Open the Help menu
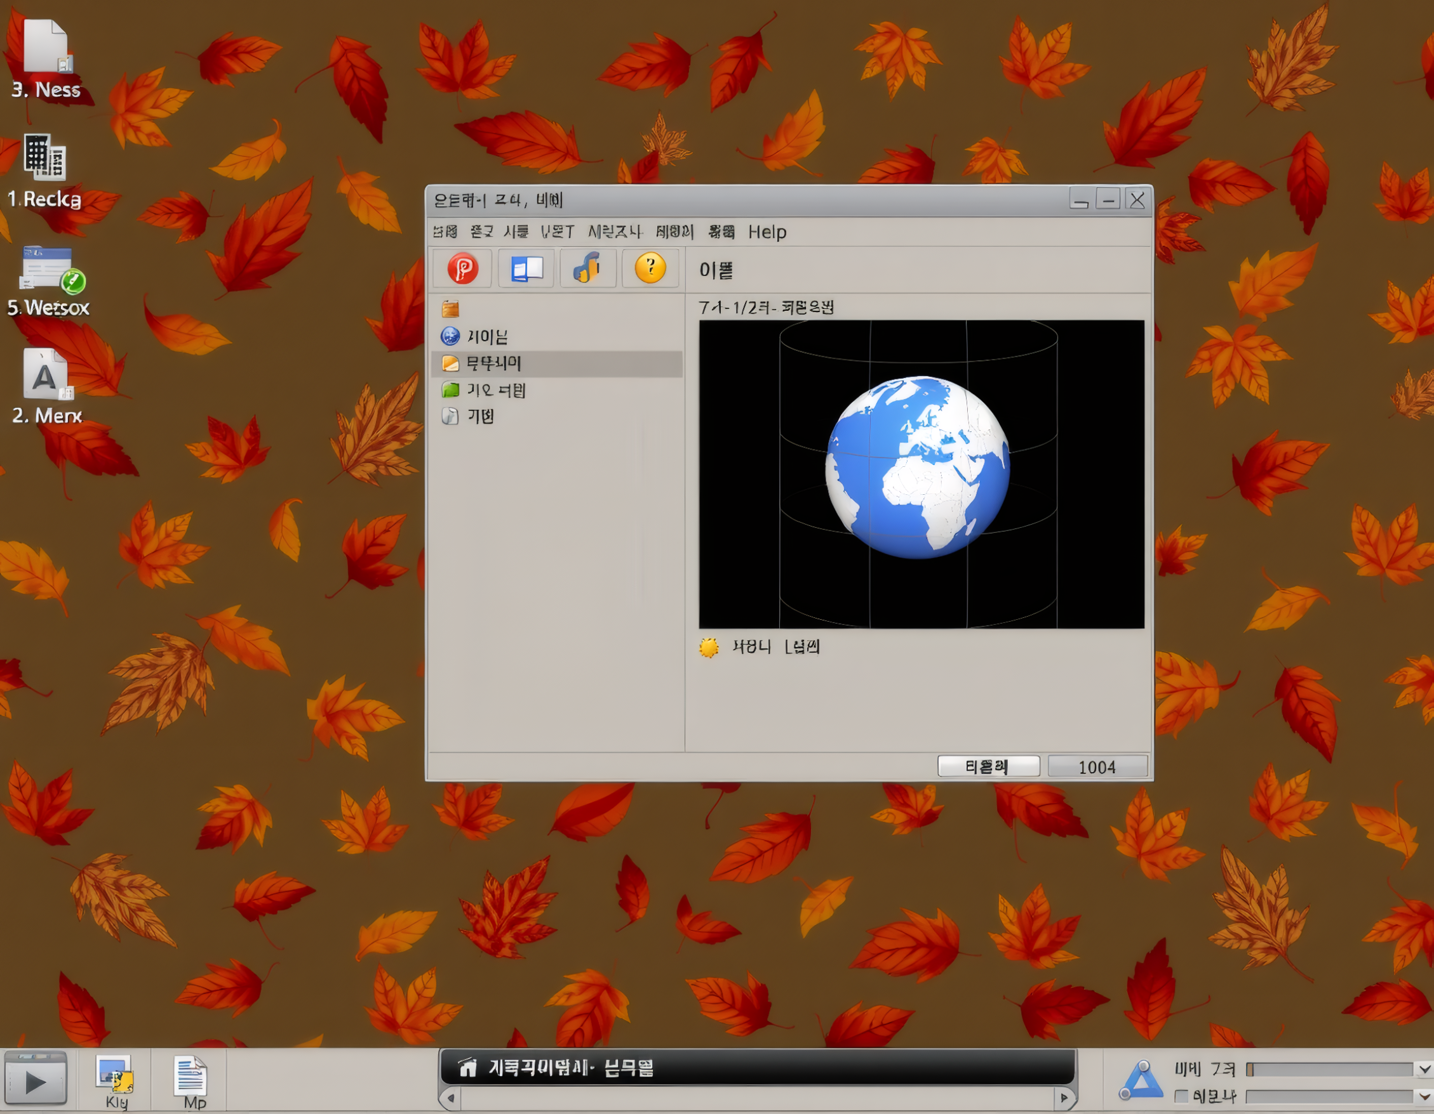This screenshot has height=1114, width=1434. tap(767, 232)
